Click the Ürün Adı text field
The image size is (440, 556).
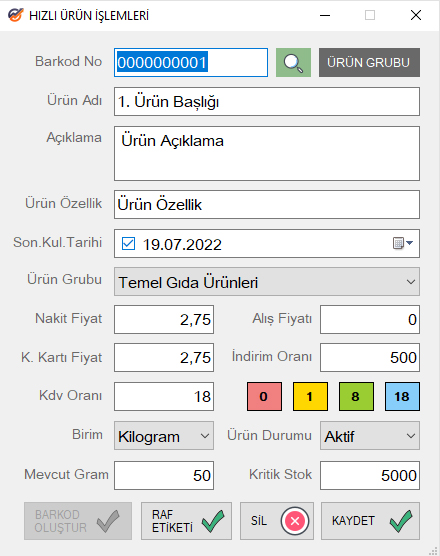coord(267,102)
